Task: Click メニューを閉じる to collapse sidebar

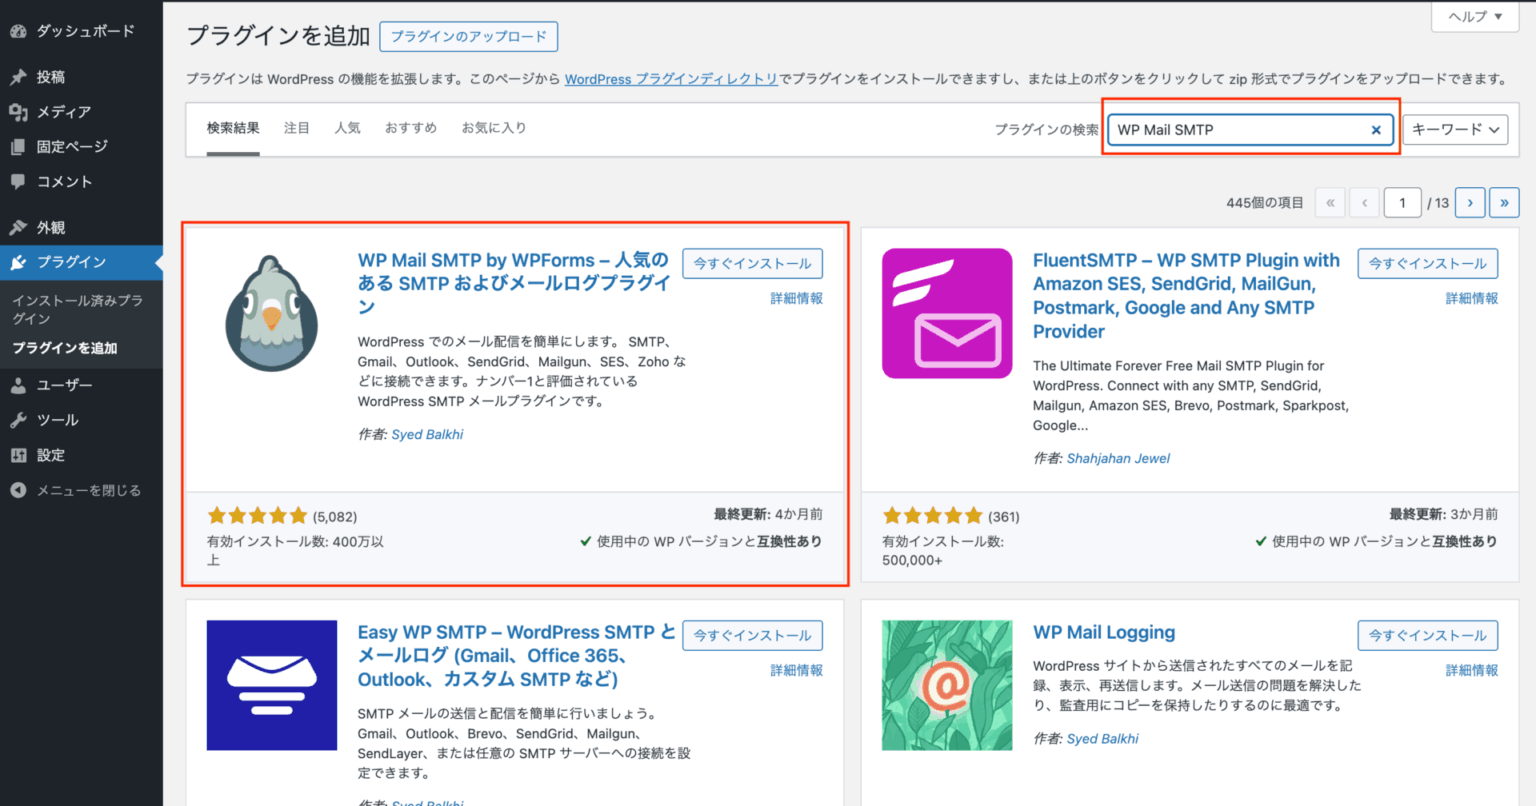Action: point(89,490)
